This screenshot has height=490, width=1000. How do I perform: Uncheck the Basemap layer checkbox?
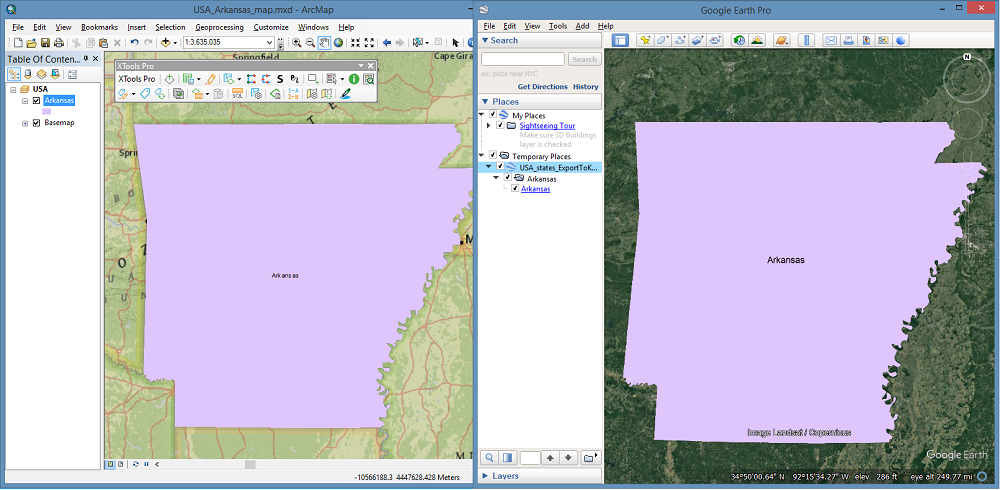click(36, 122)
